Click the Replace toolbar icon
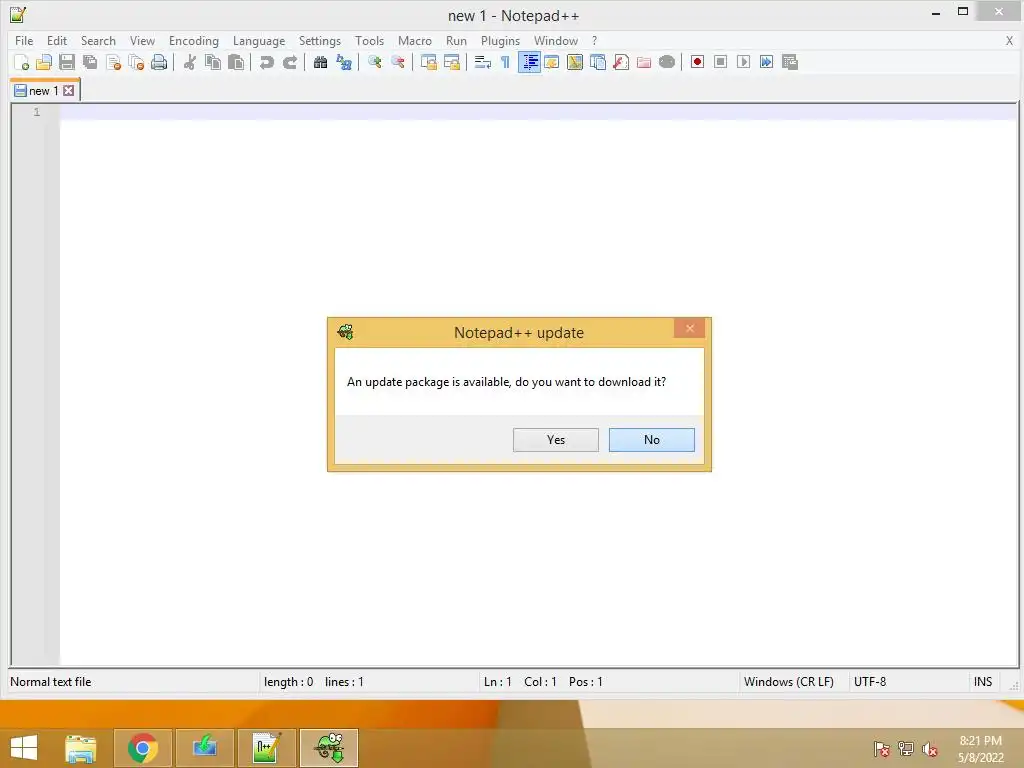 [x=344, y=62]
